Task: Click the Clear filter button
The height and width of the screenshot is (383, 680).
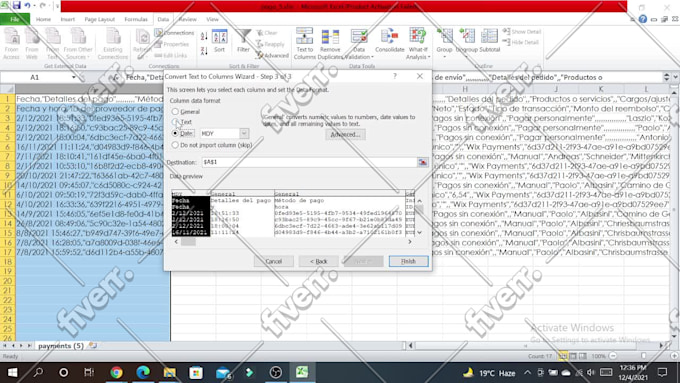Action: (x=267, y=33)
